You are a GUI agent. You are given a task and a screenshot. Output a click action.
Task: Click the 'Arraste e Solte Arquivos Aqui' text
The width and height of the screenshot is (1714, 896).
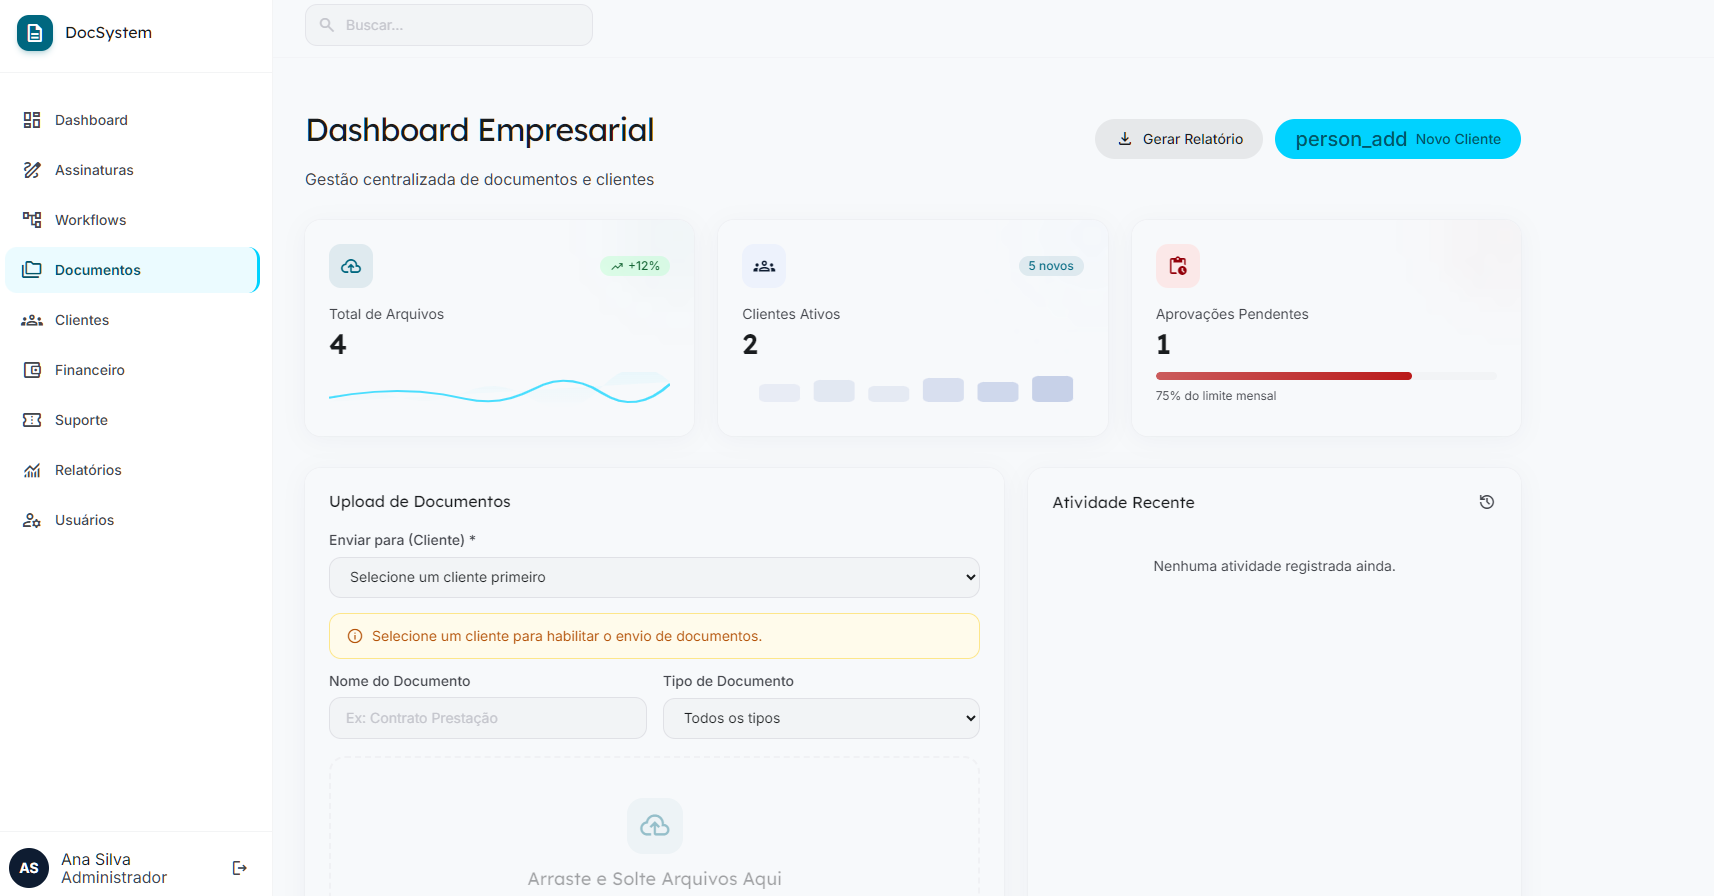(x=655, y=879)
